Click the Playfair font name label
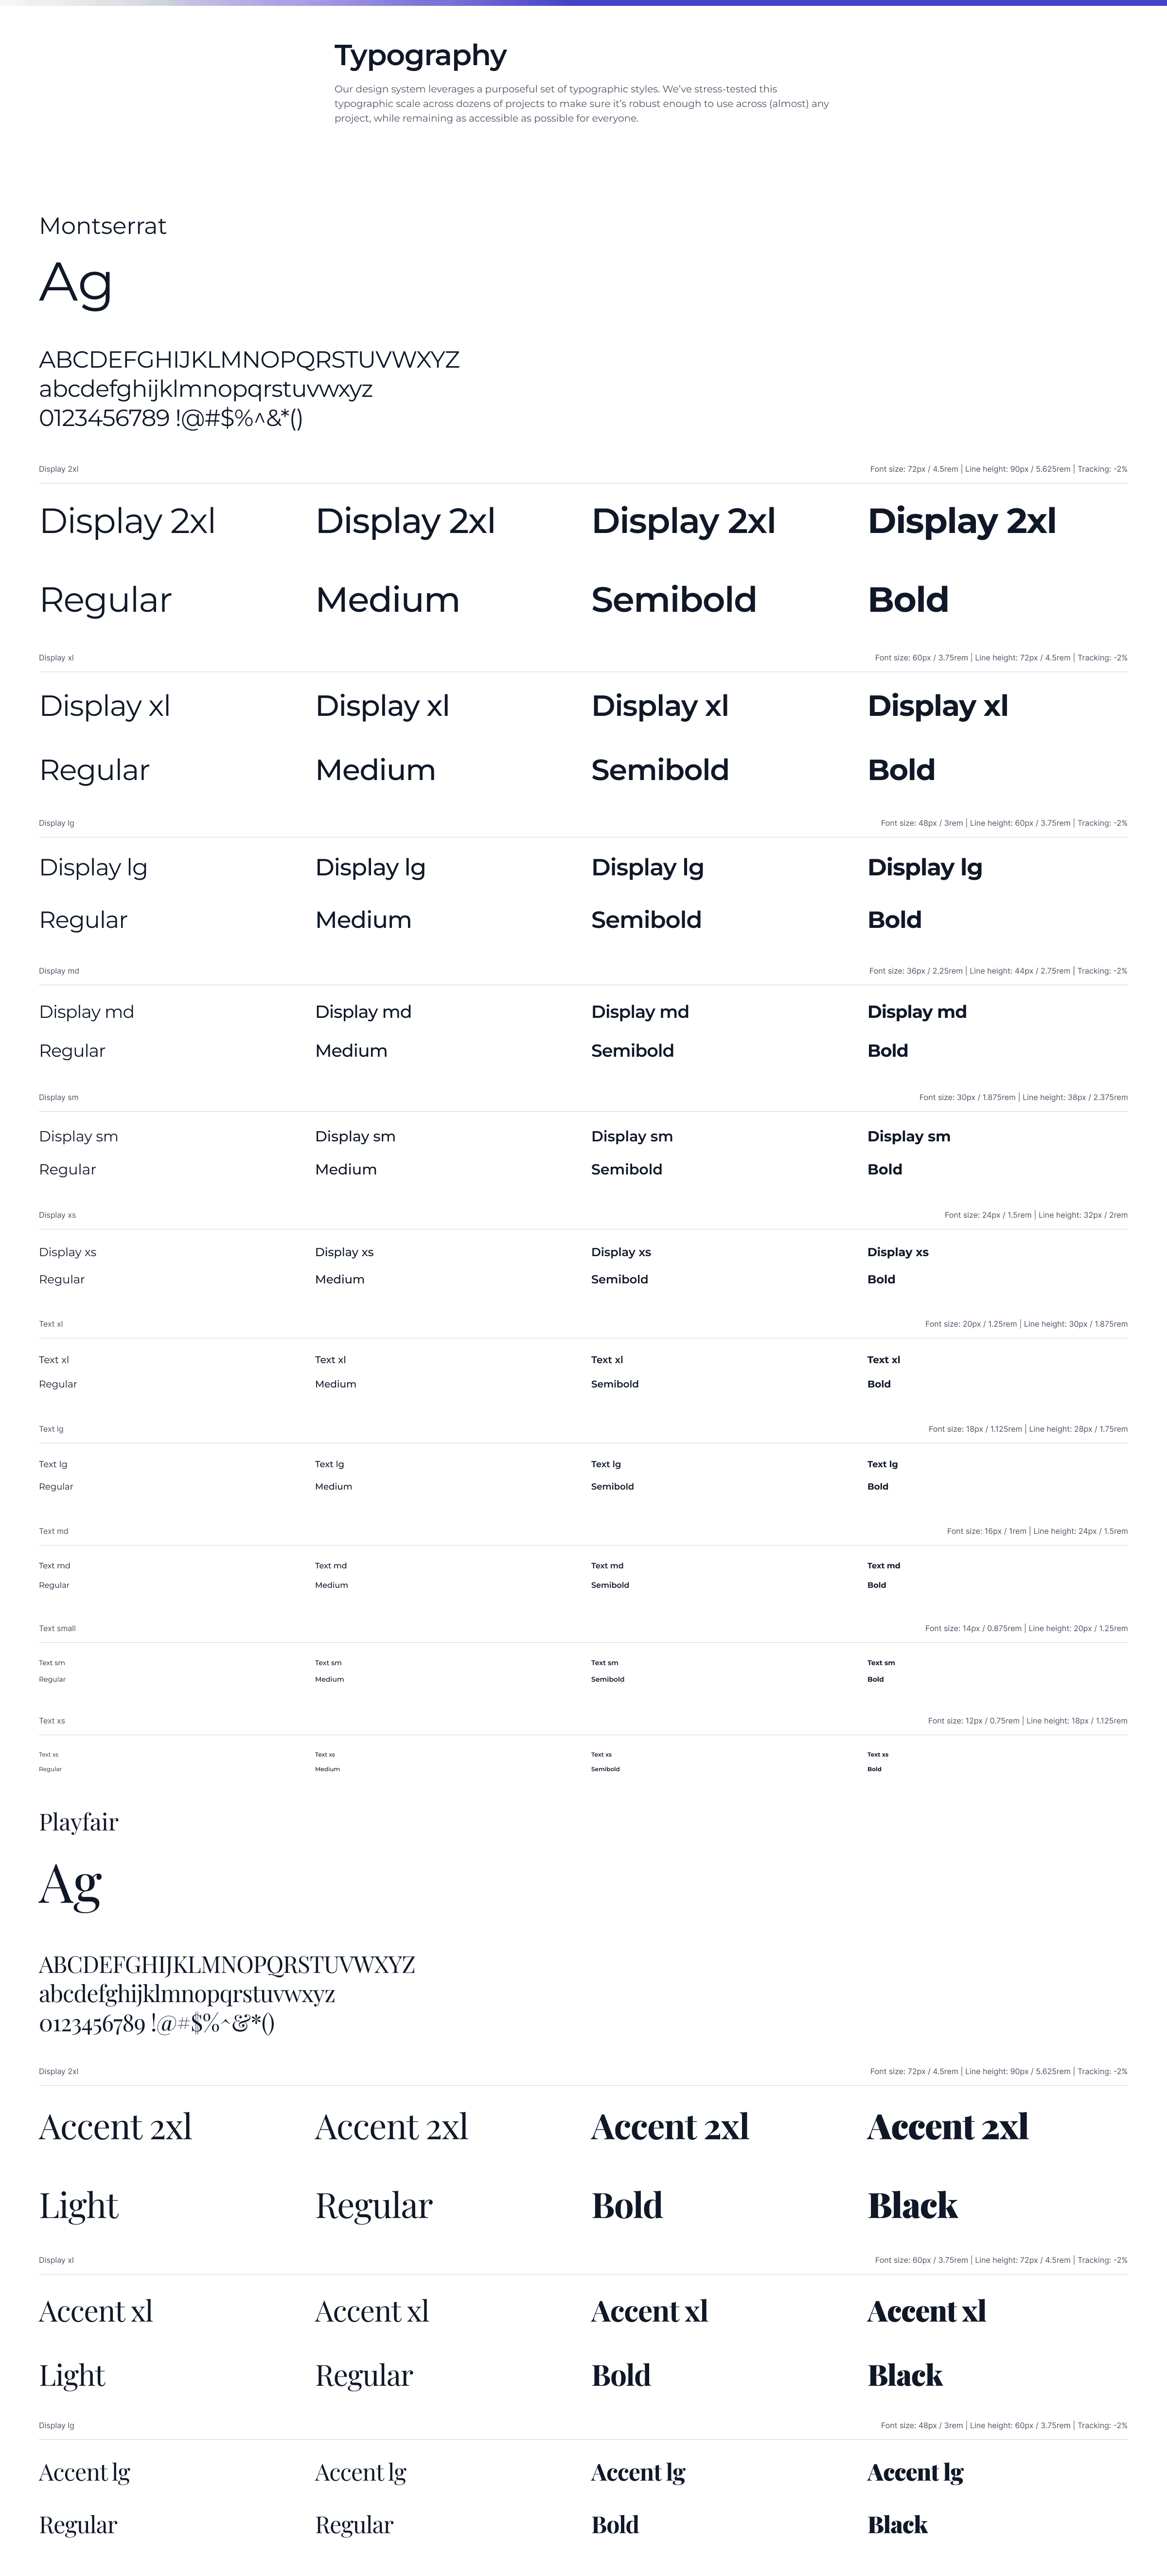1167x2576 pixels. pyautogui.click(x=78, y=1822)
